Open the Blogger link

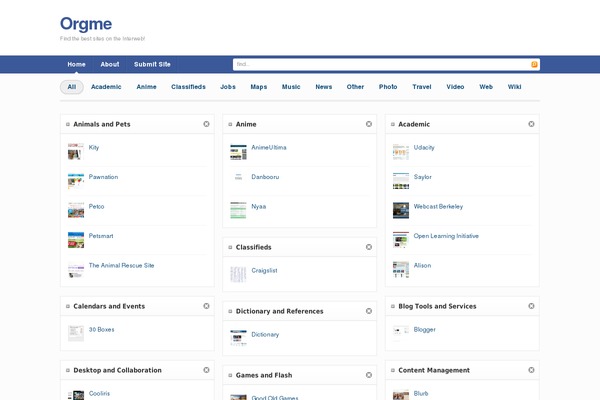tap(424, 330)
